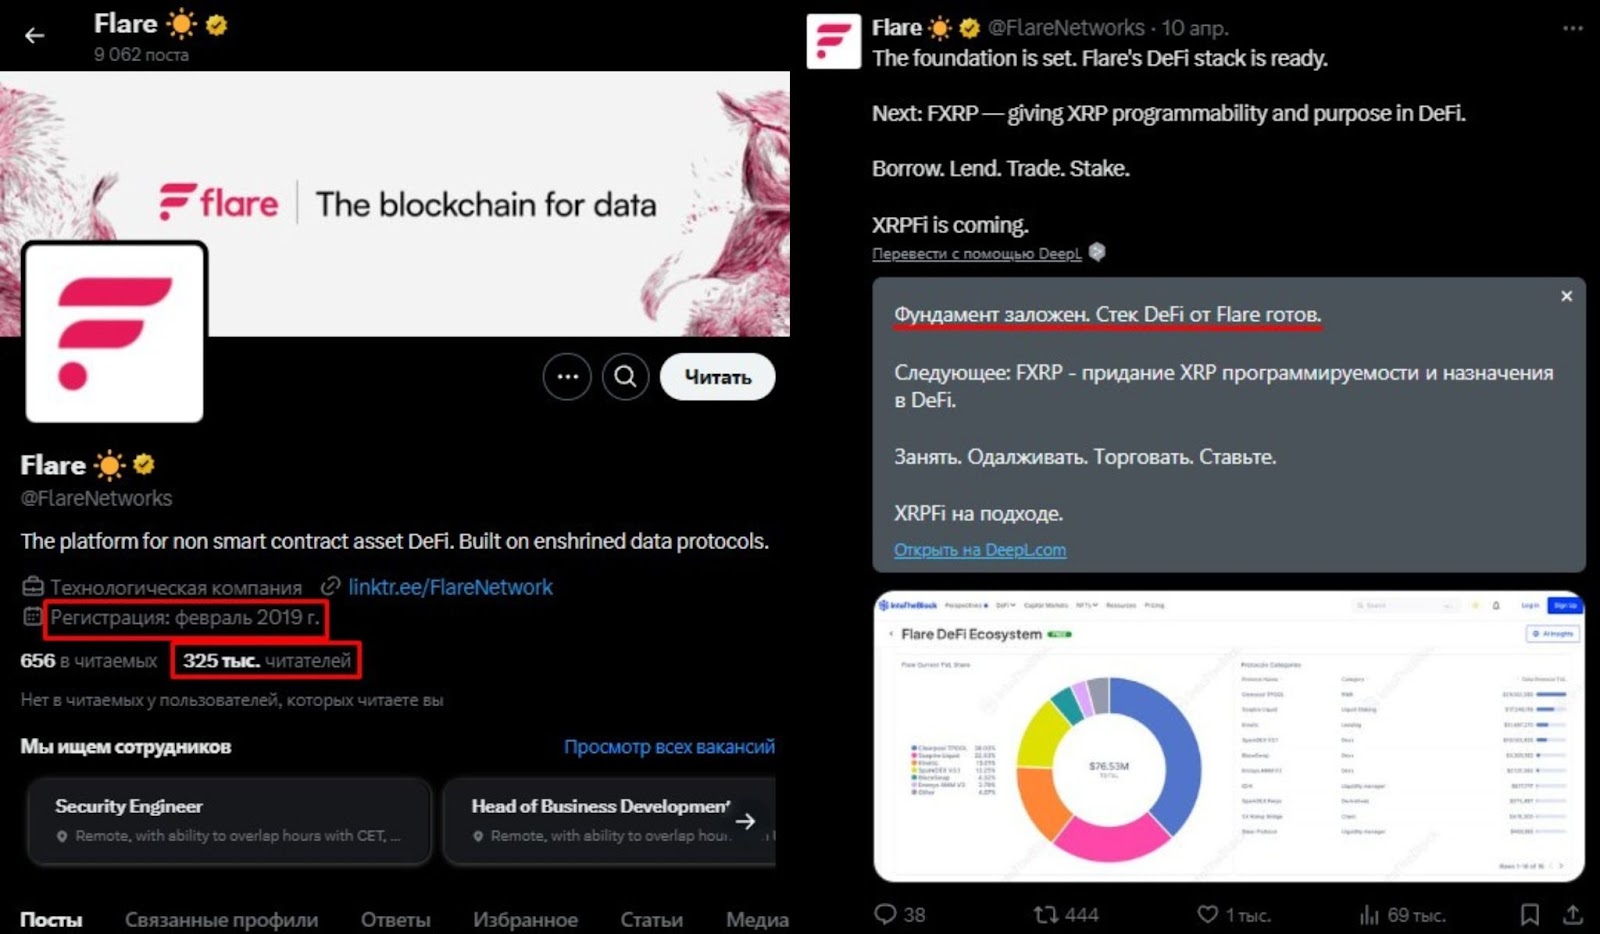The height and width of the screenshot is (934, 1600).
Task: Open the tweet's three-dot more menu
Action: 1572,28
